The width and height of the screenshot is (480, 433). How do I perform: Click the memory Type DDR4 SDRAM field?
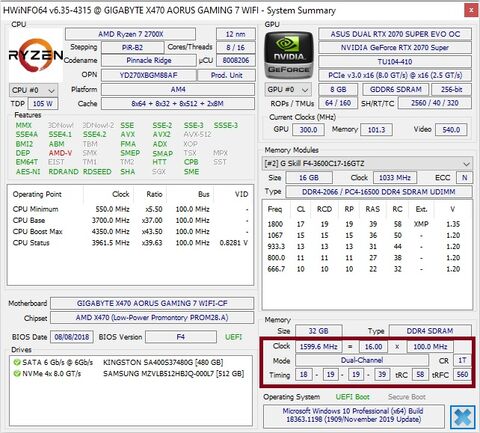pos(430,331)
